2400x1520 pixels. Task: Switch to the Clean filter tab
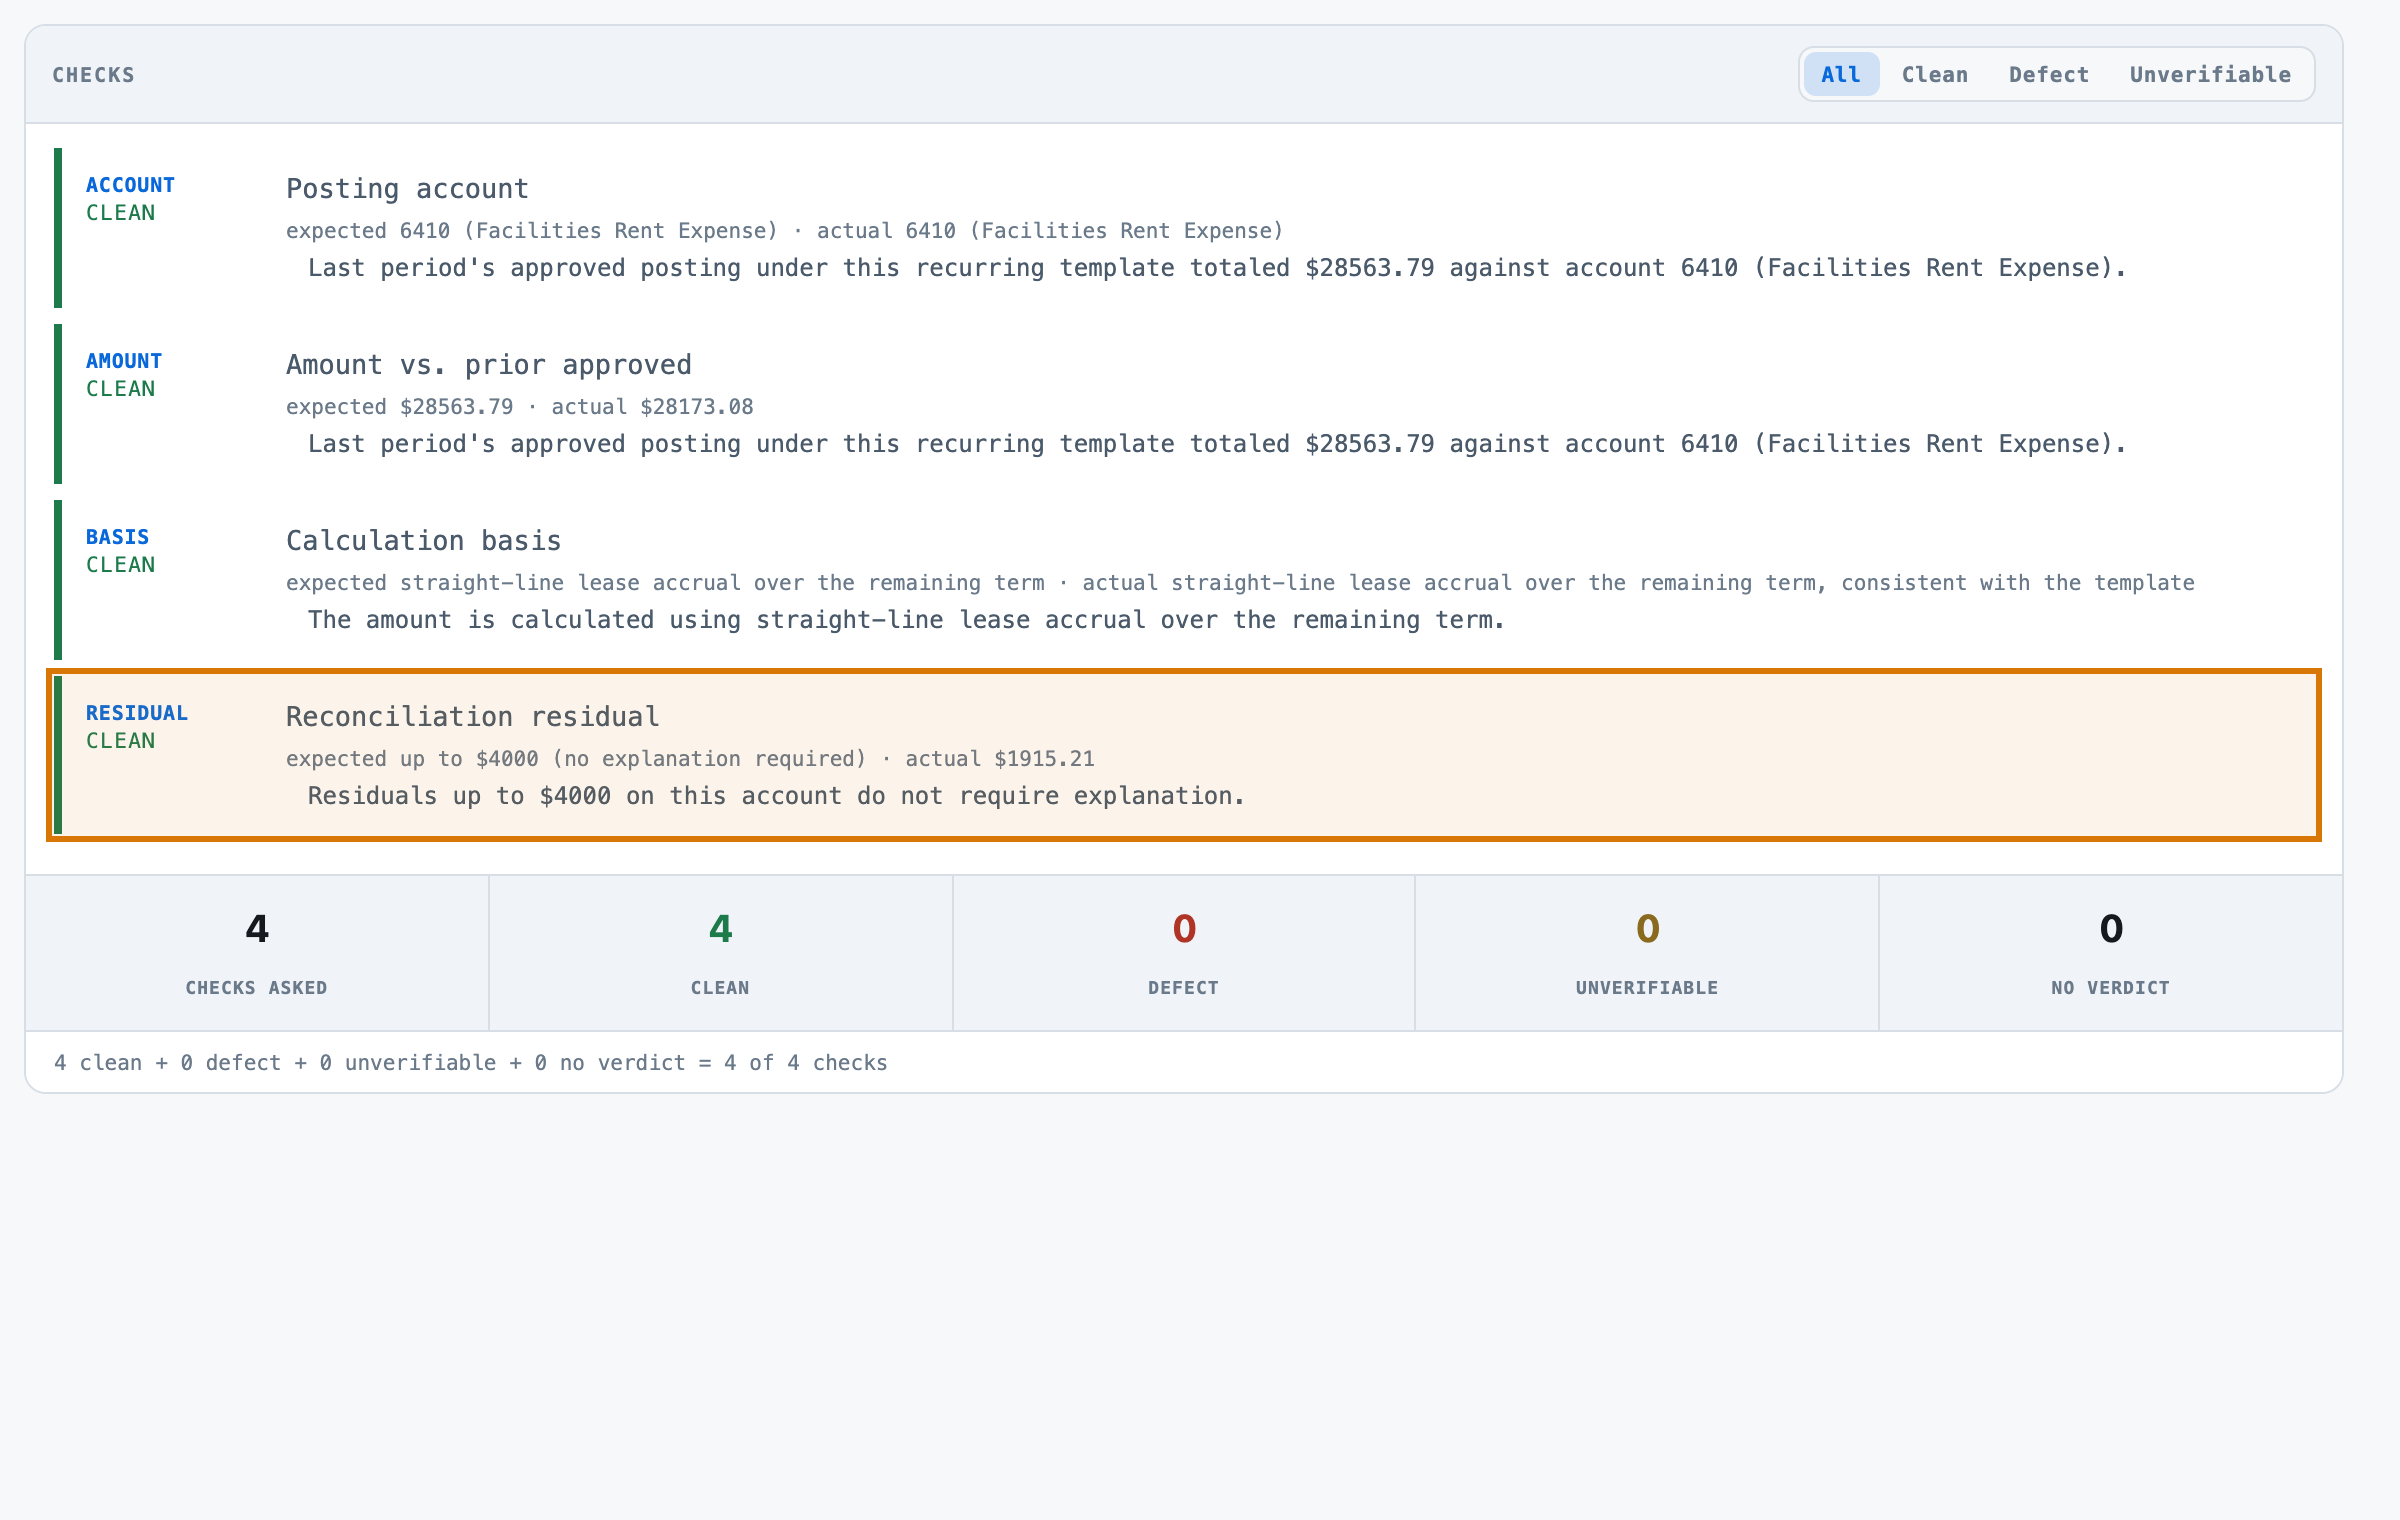click(1935, 74)
